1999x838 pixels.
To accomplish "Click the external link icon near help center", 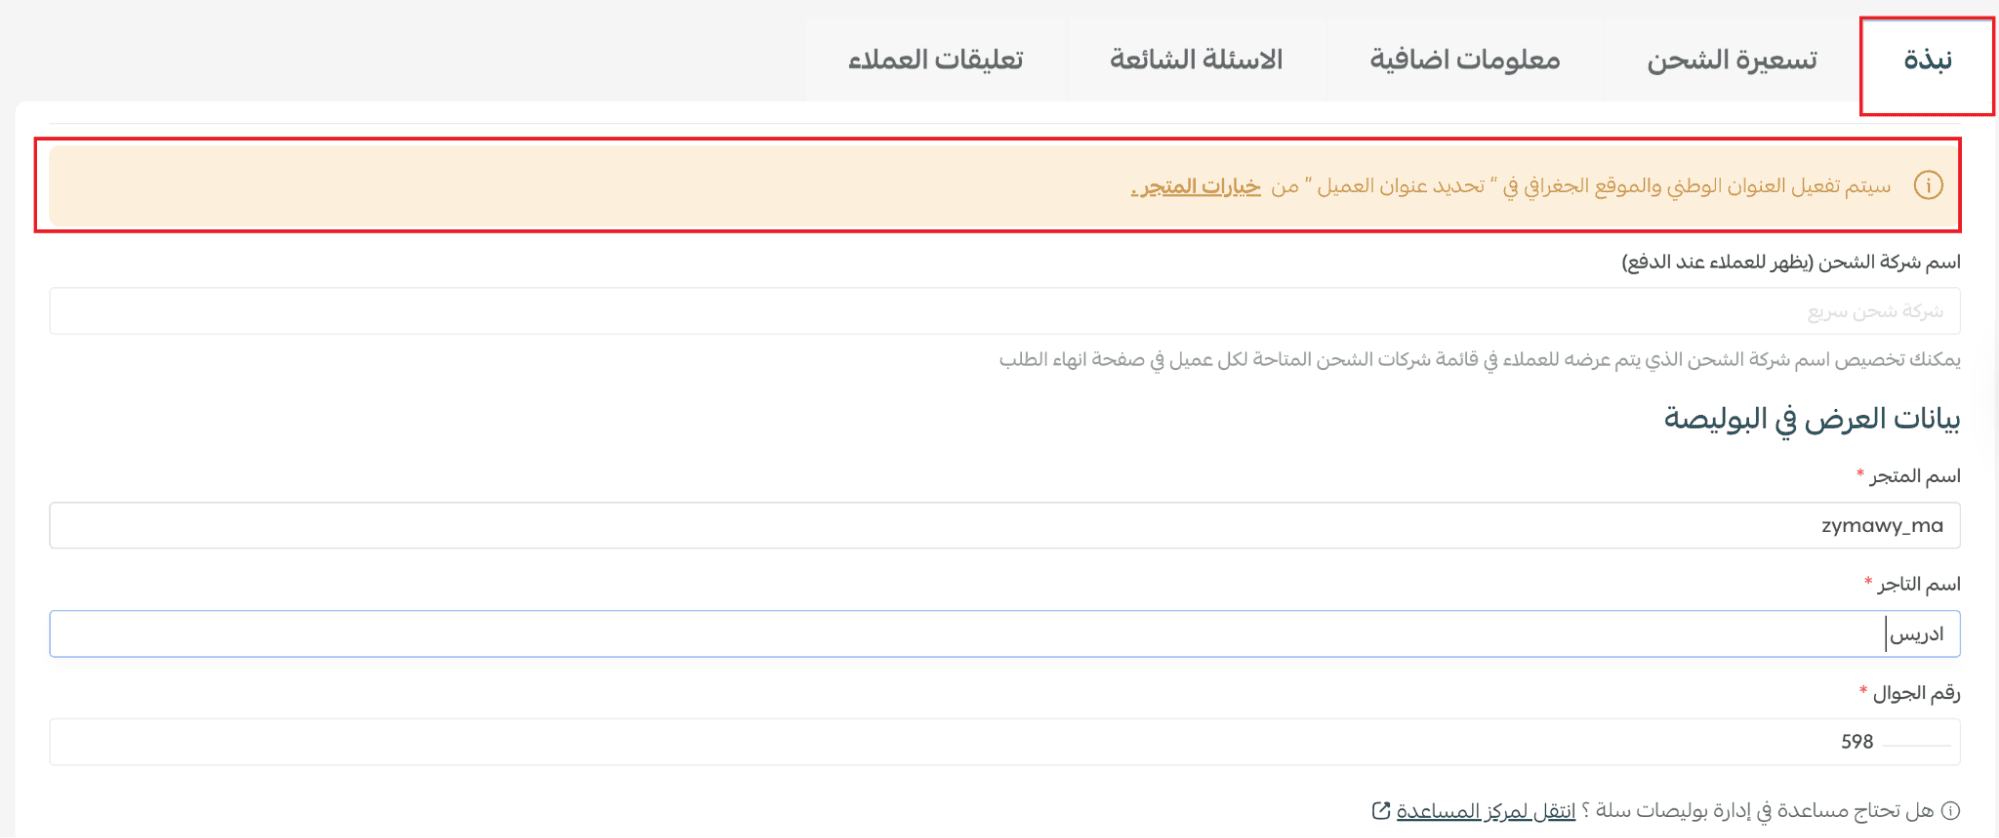I will click(x=1381, y=811).
